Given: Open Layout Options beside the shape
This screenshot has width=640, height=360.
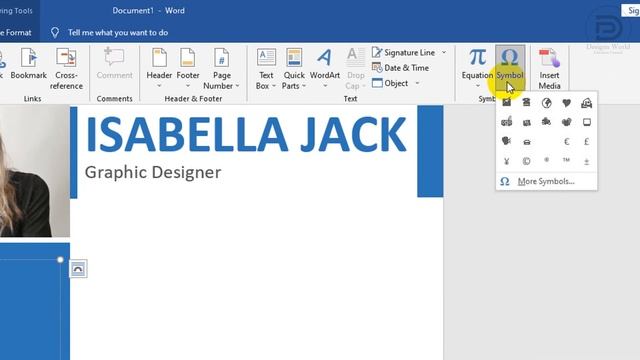Looking at the screenshot, I should (78, 269).
